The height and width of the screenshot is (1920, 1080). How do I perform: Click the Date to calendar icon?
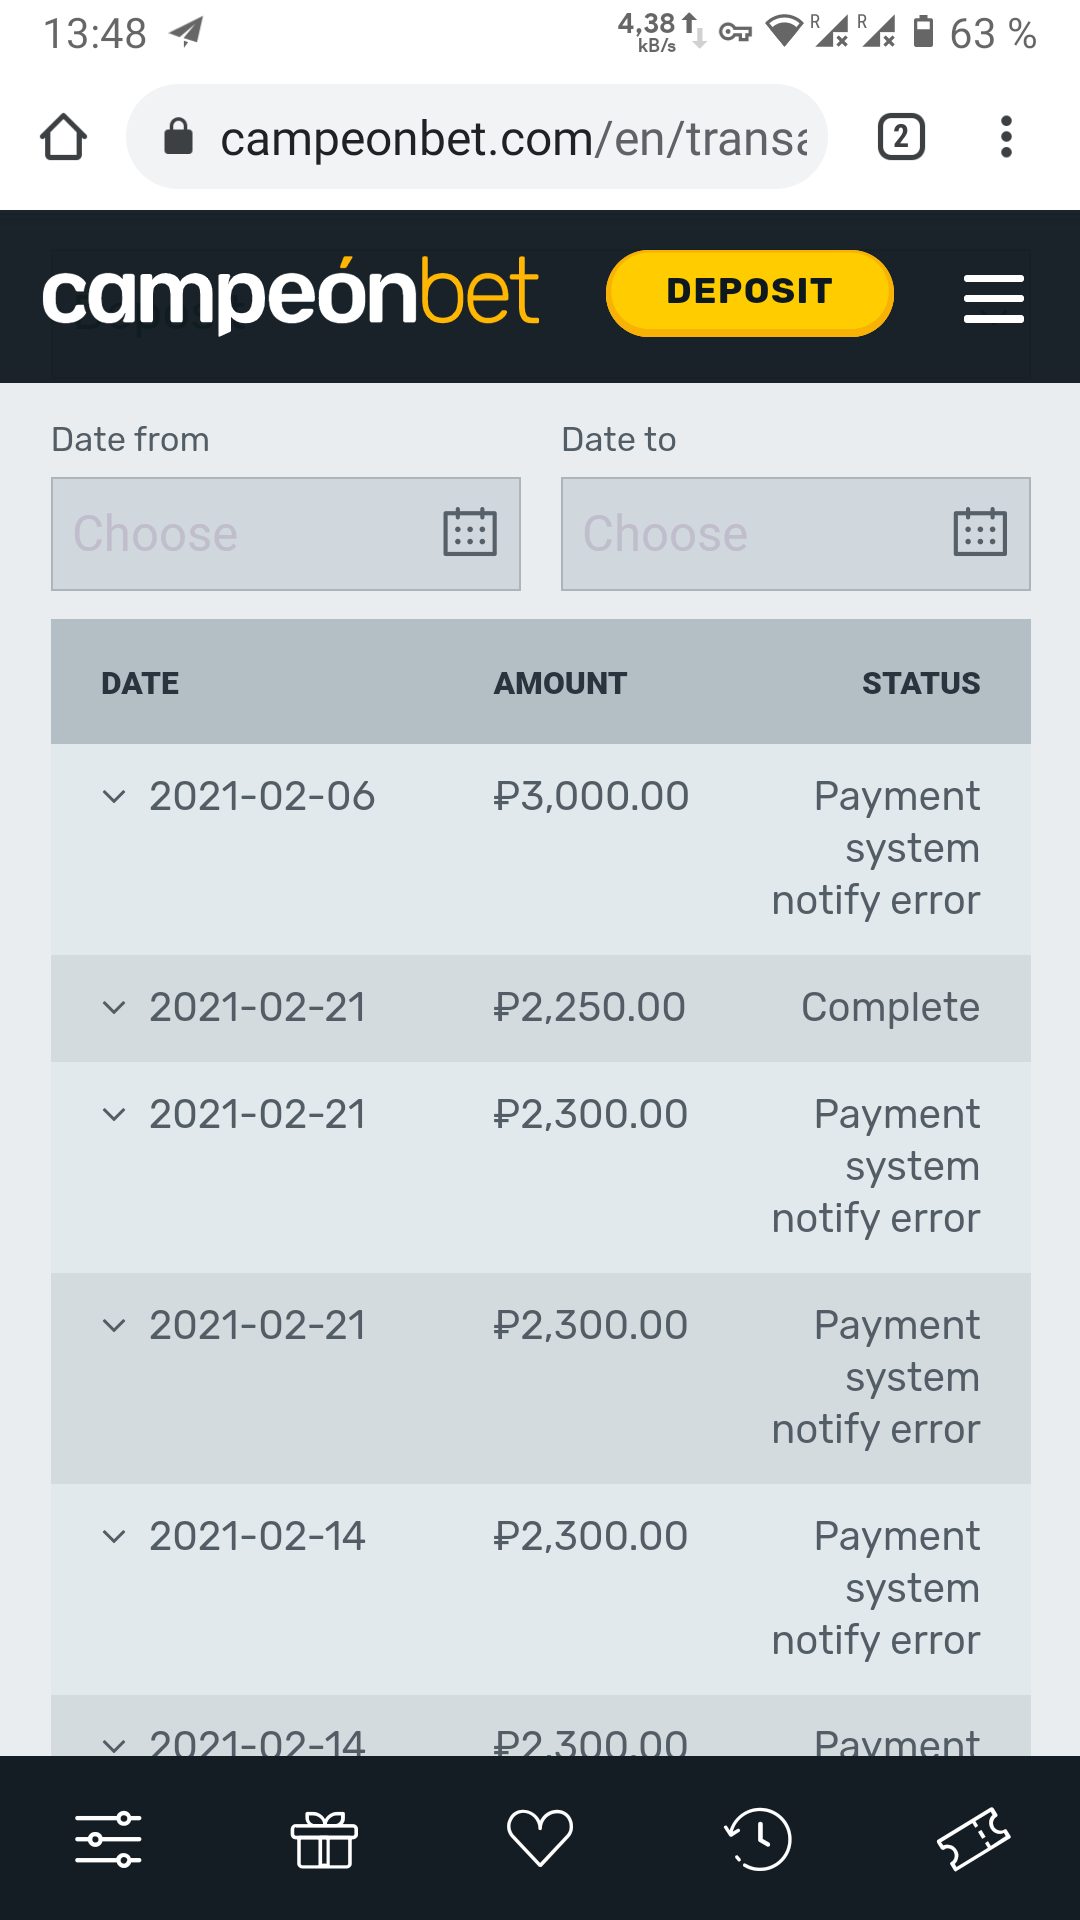tap(980, 532)
